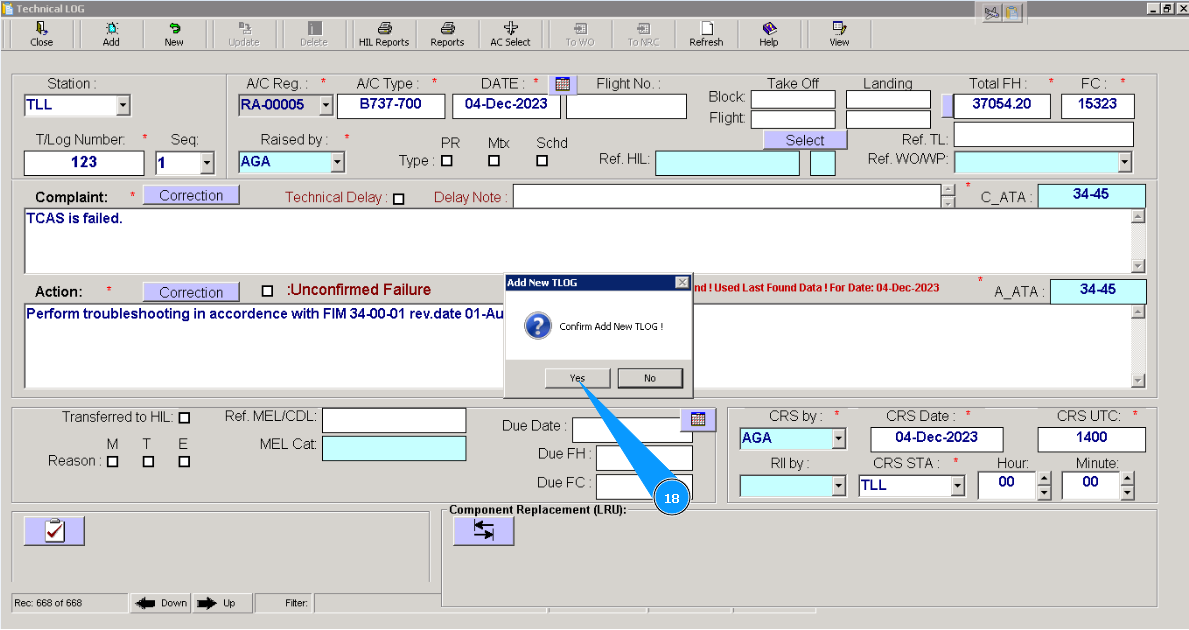Click the Ref. MEL/CDL field

(394, 420)
